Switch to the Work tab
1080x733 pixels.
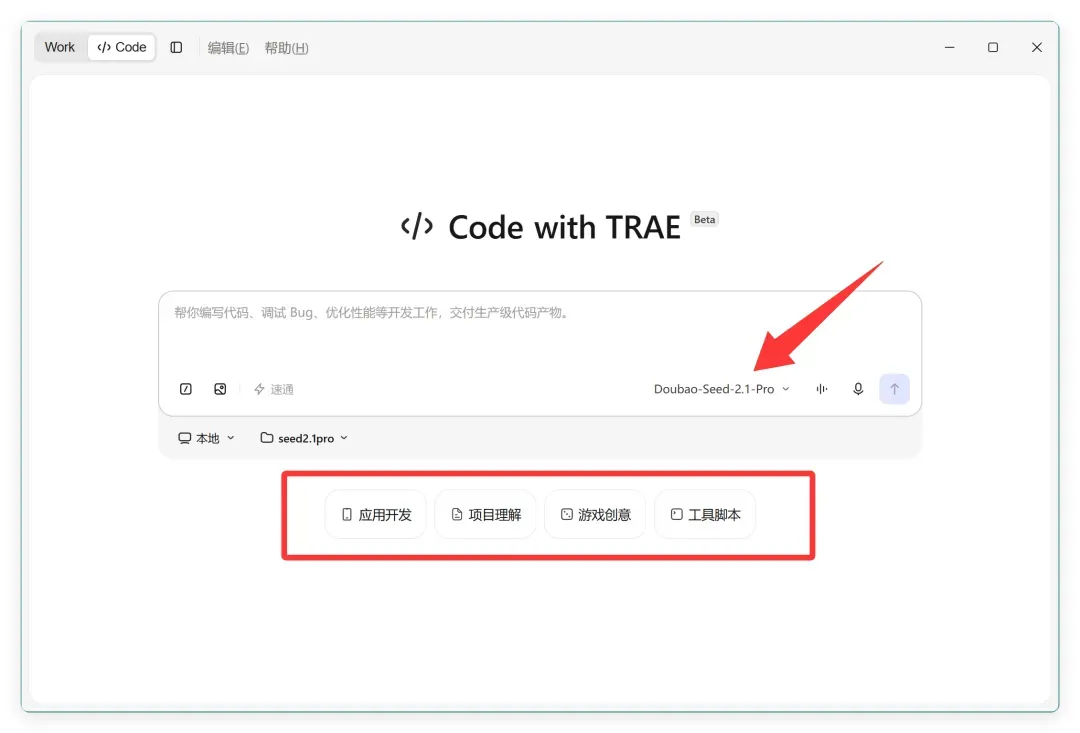click(60, 48)
